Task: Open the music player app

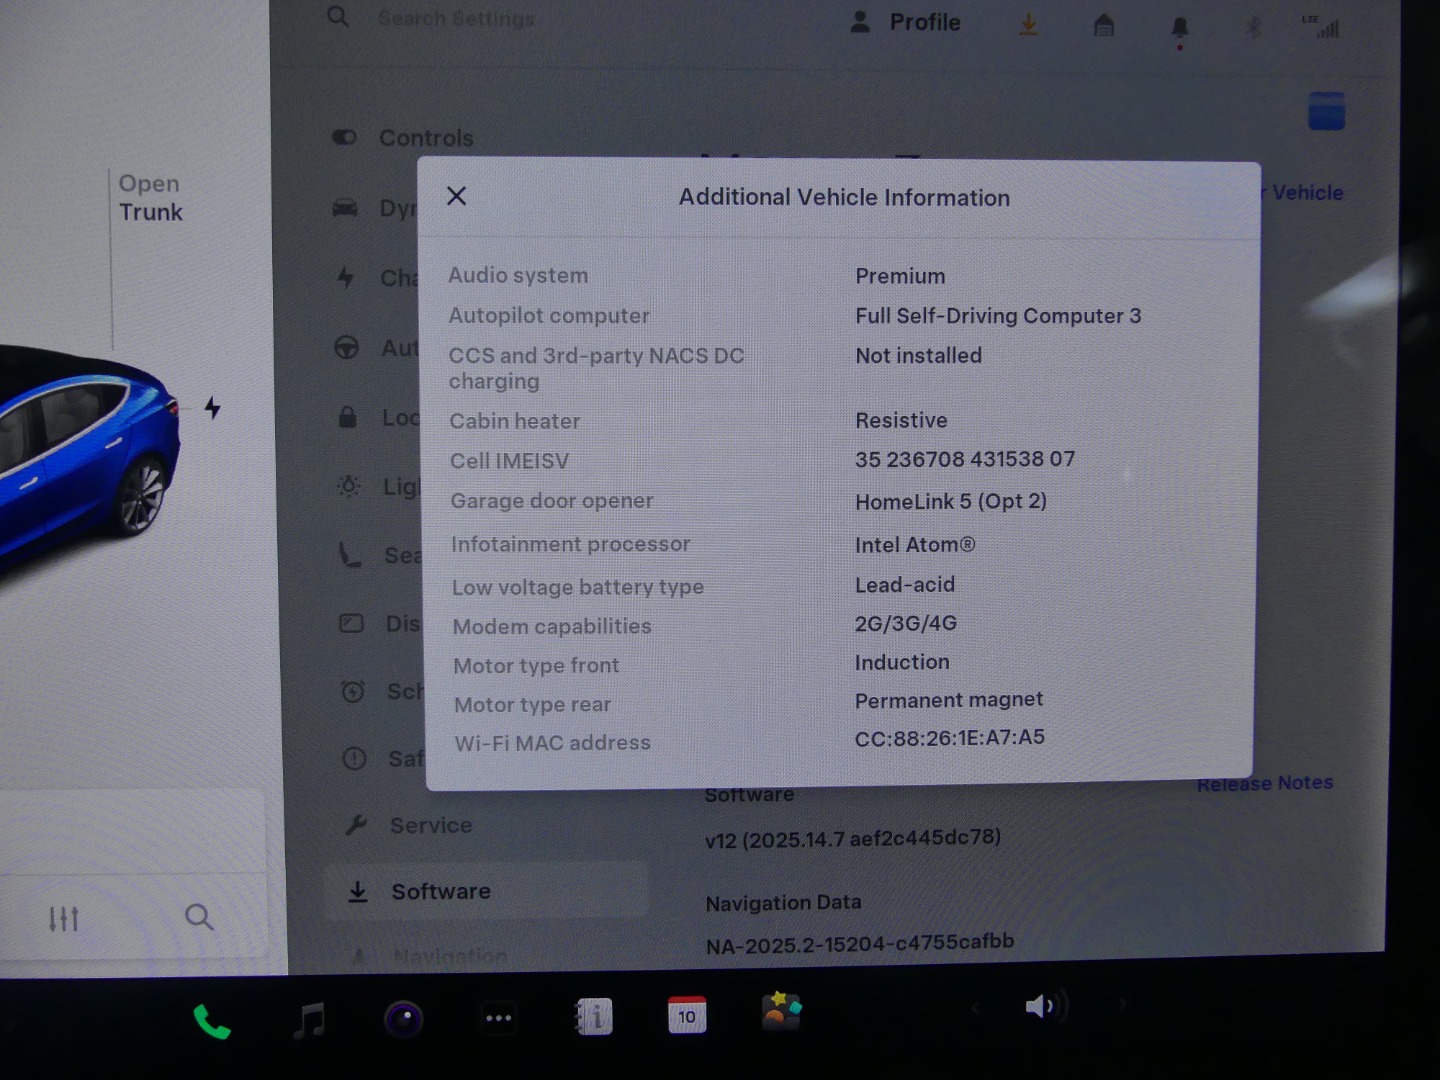Action: [309, 1020]
